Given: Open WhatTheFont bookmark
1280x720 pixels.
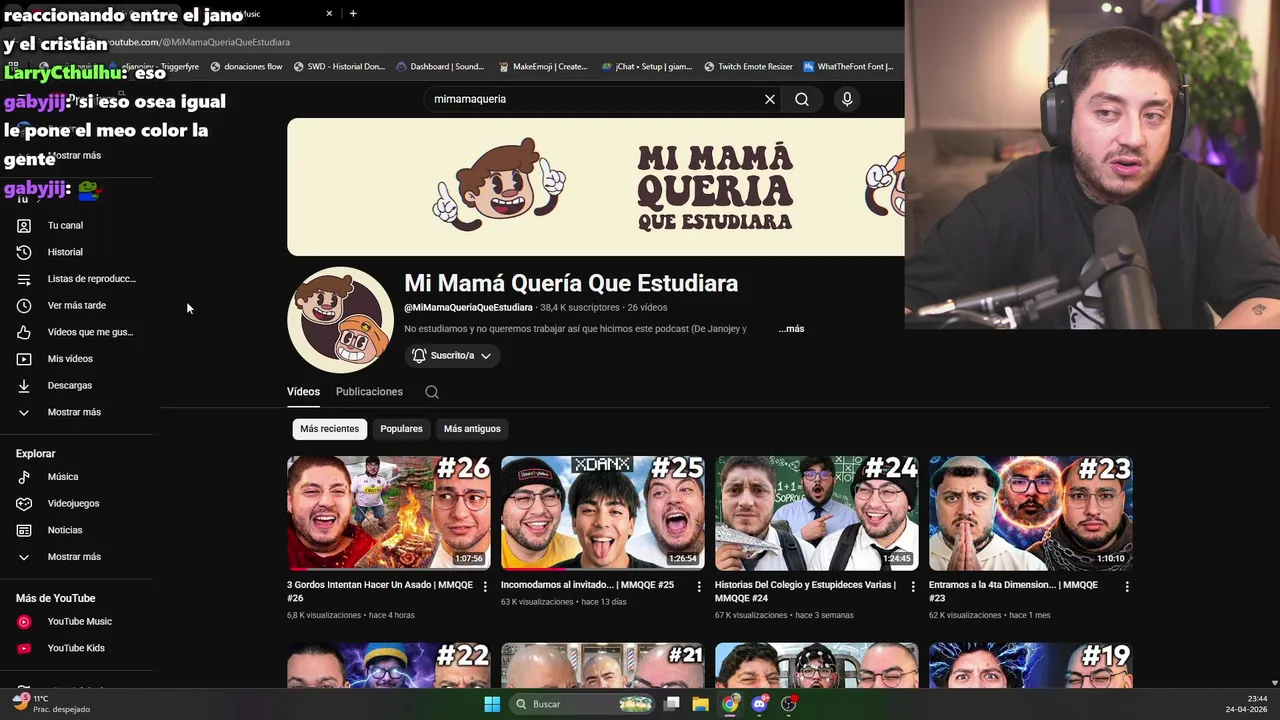Looking at the screenshot, I should (x=848, y=67).
